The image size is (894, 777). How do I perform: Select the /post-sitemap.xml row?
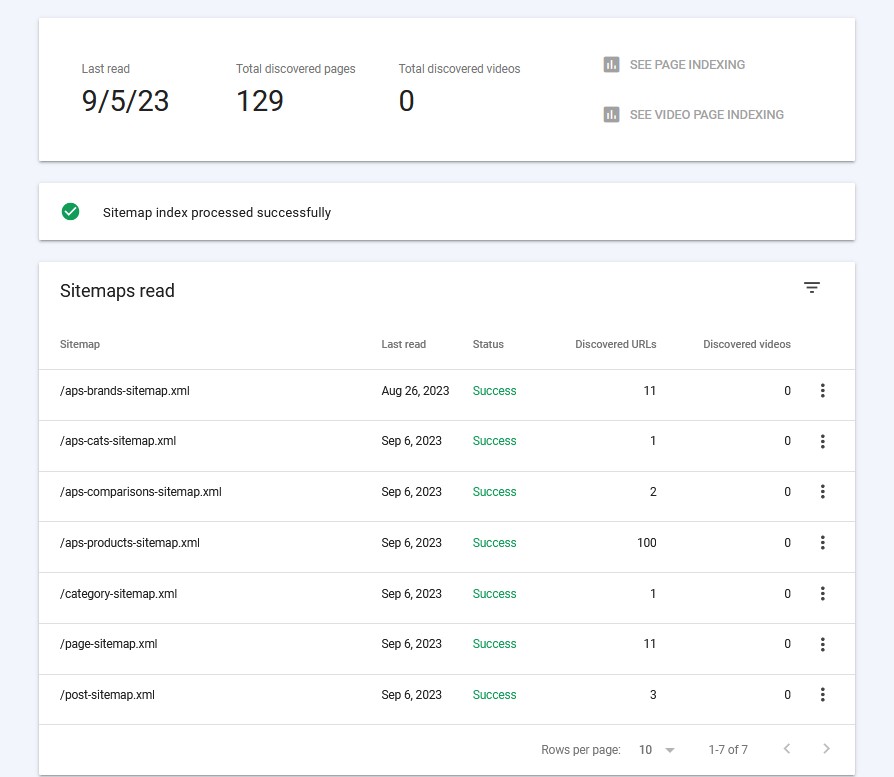click(447, 699)
